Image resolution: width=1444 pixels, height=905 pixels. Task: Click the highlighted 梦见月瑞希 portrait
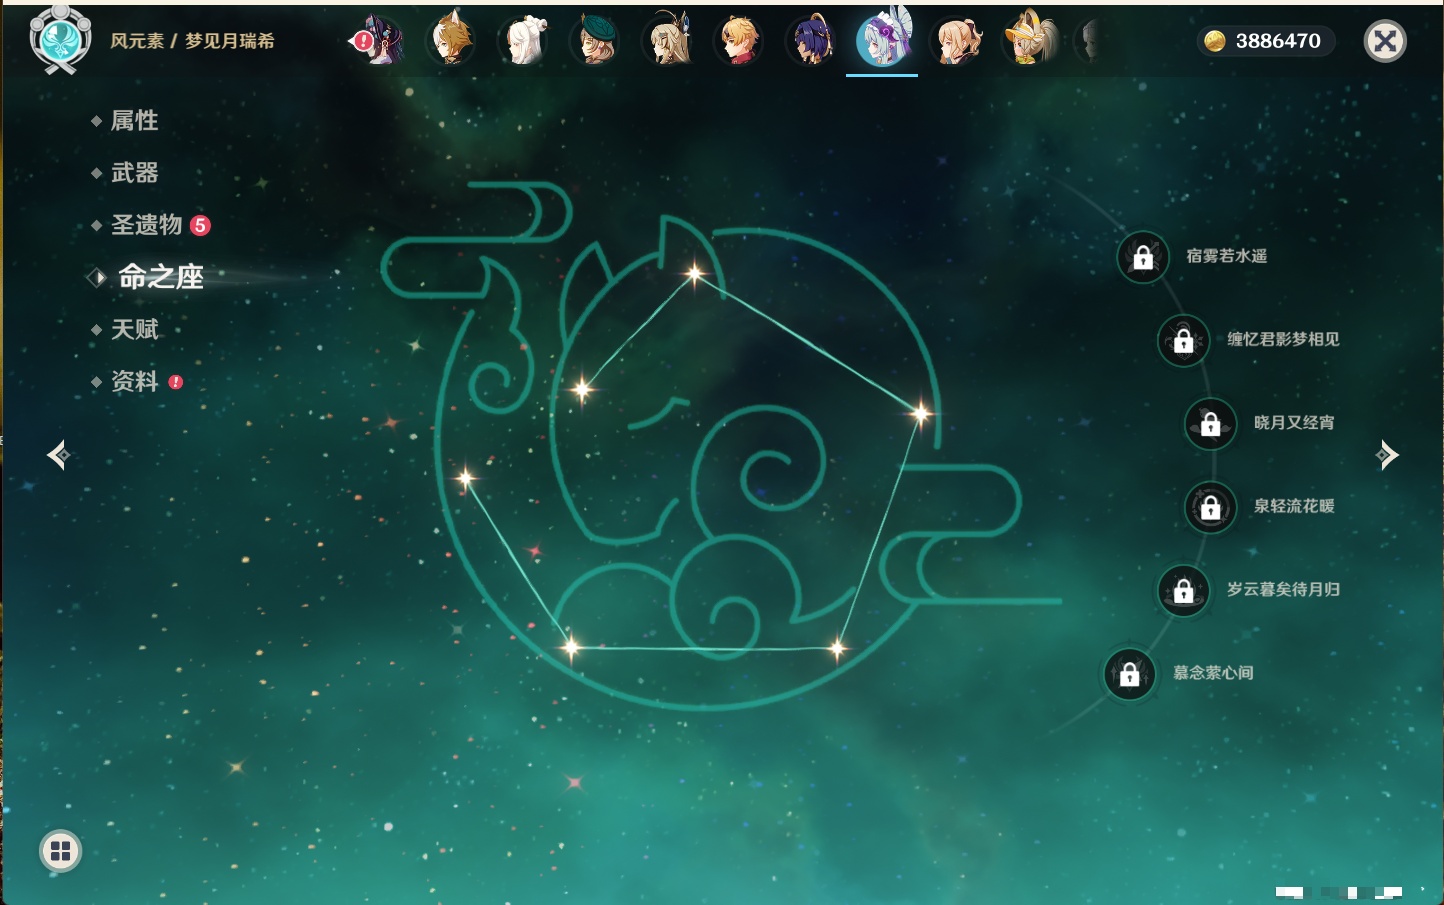(883, 39)
